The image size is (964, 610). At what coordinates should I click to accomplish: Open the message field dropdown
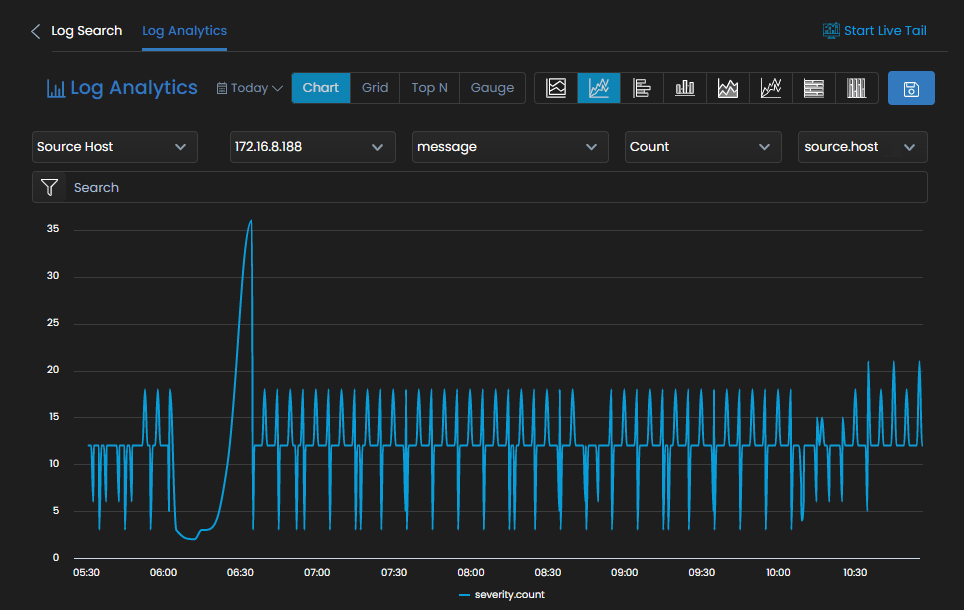(x=510, y=147)
